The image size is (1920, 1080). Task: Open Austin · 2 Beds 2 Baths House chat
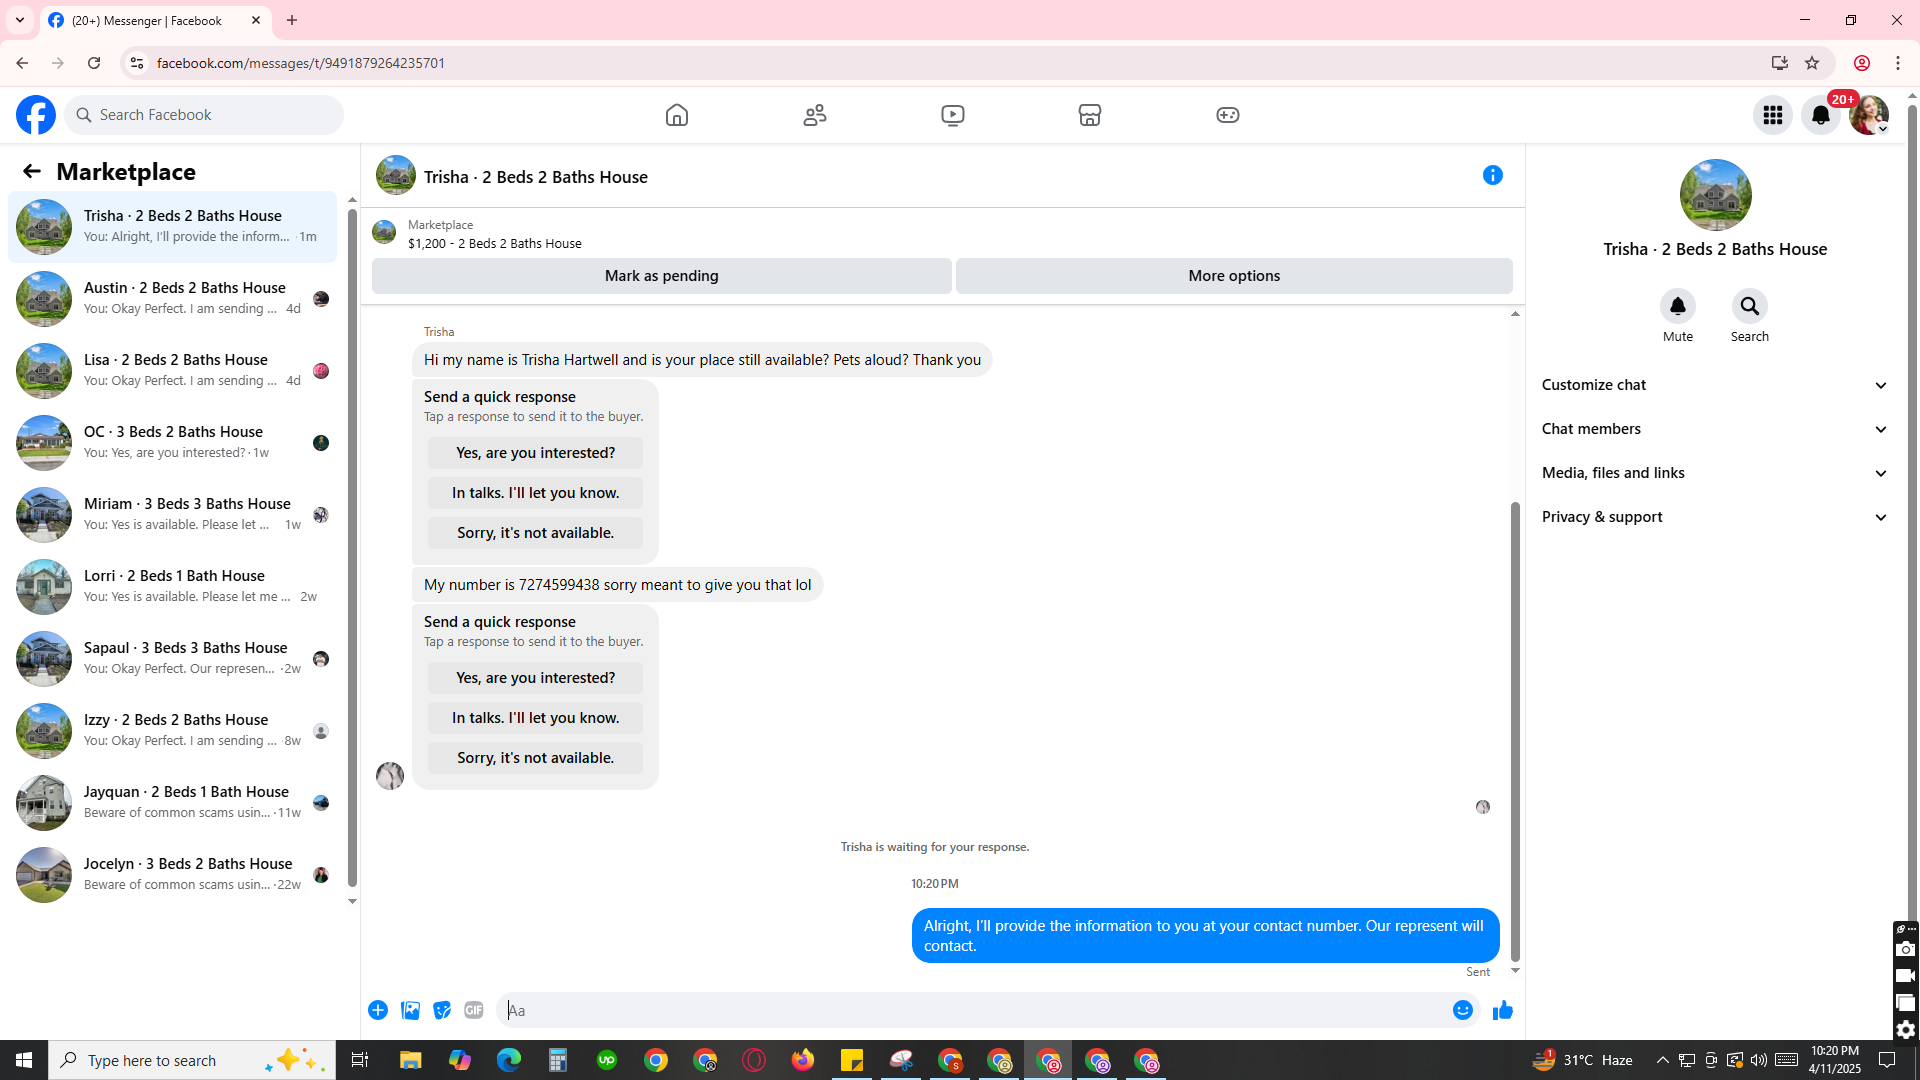click(172, 299)
